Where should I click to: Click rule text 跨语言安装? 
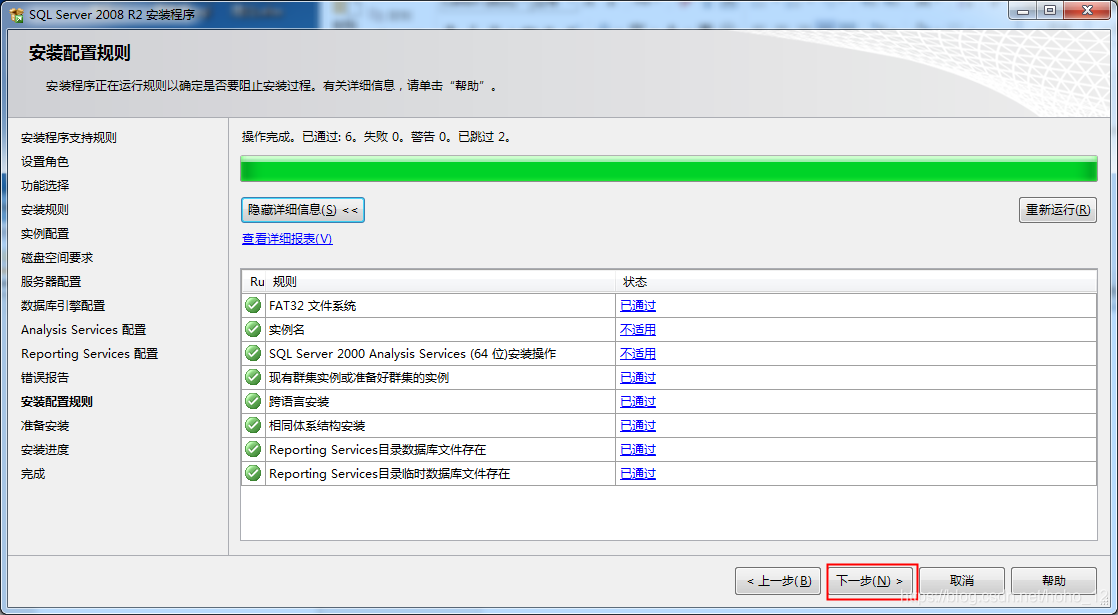[299, 401]
